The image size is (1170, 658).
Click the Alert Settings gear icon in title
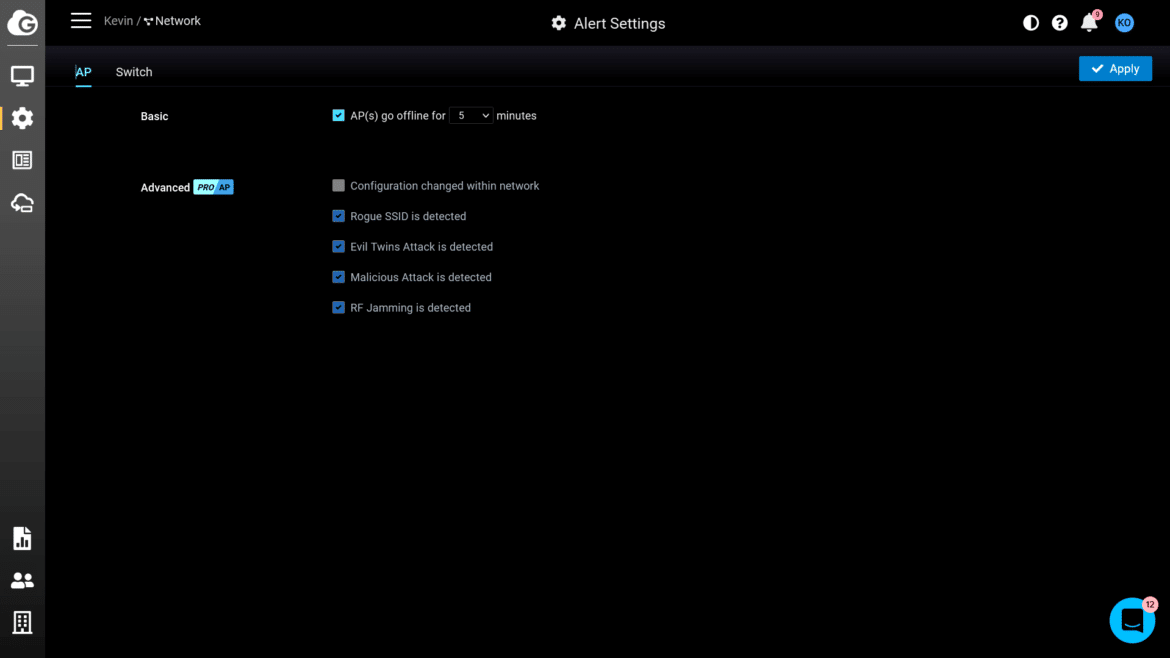point(558,23)
